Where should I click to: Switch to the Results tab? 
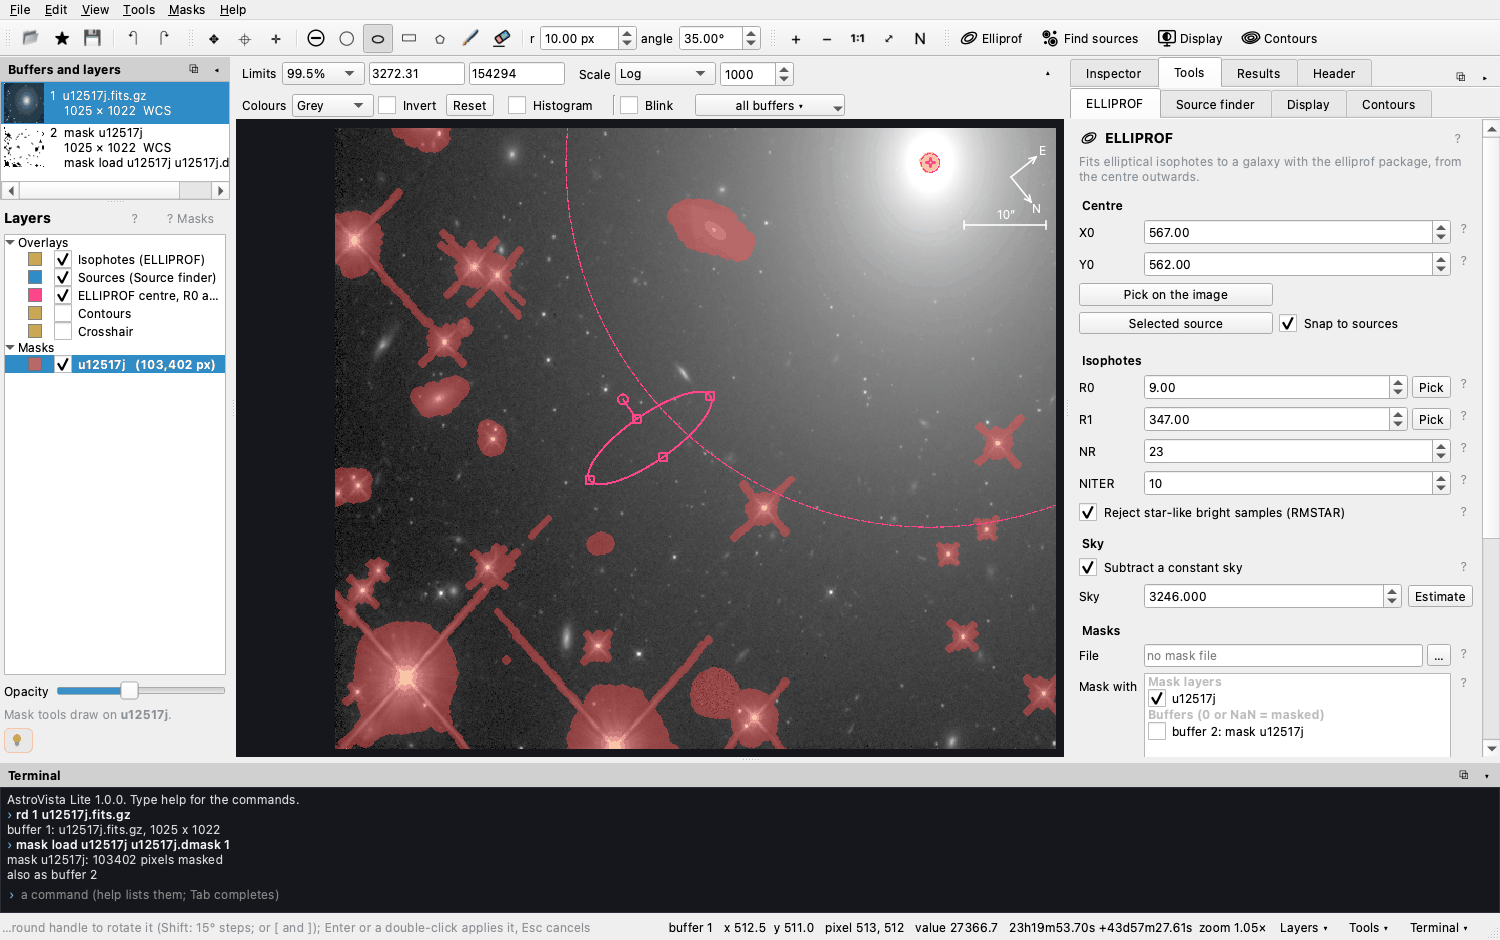pos(1258,73)
